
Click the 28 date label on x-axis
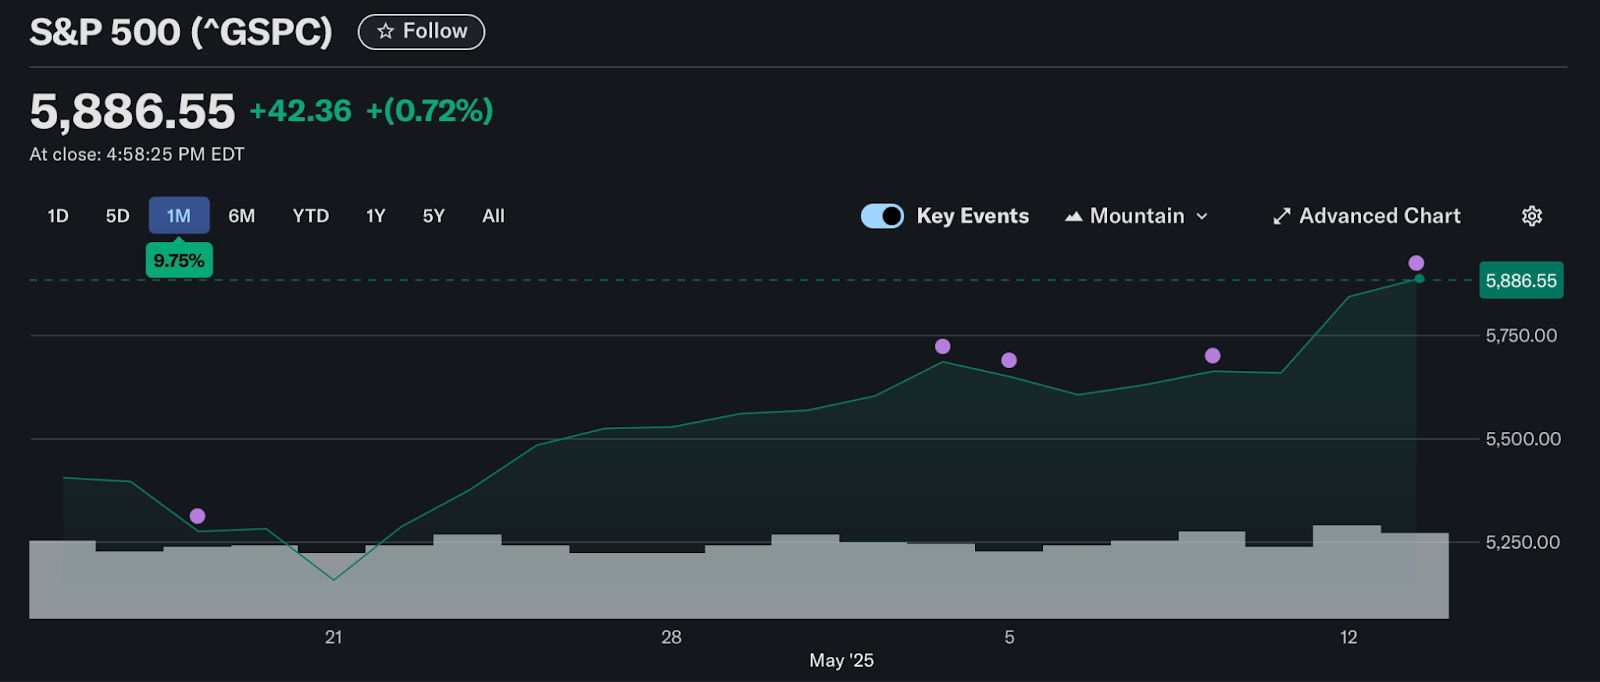[x=671, y=637]
